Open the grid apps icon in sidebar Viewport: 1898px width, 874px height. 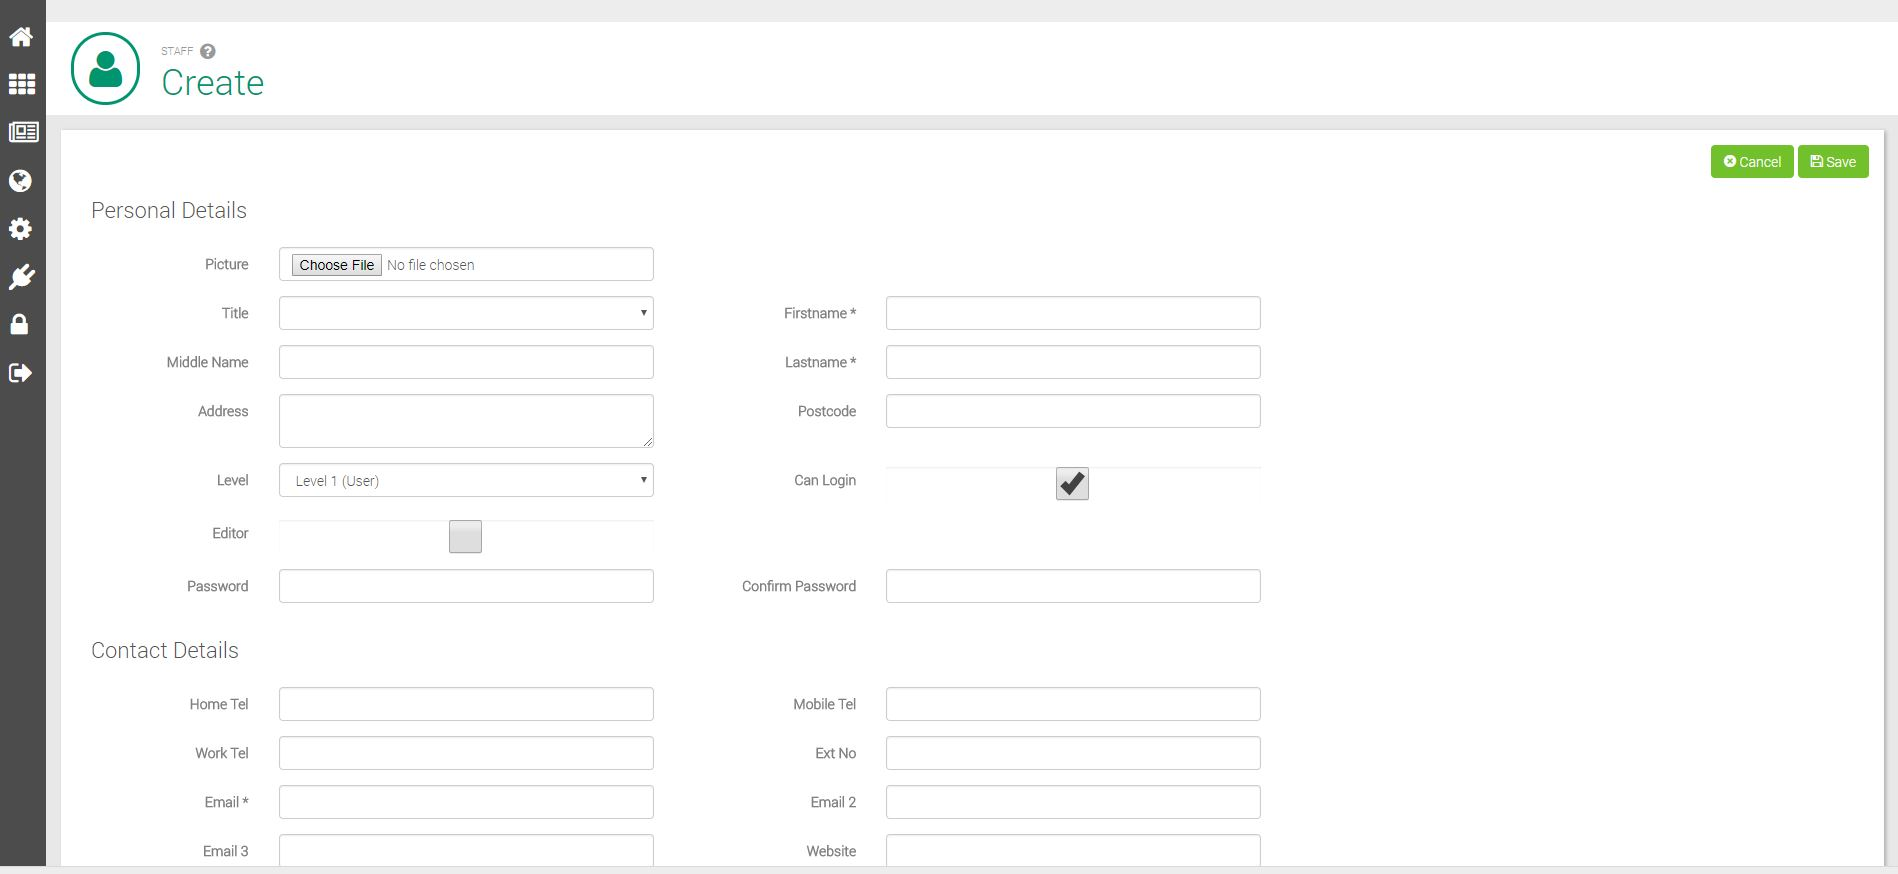coord(21,84)
